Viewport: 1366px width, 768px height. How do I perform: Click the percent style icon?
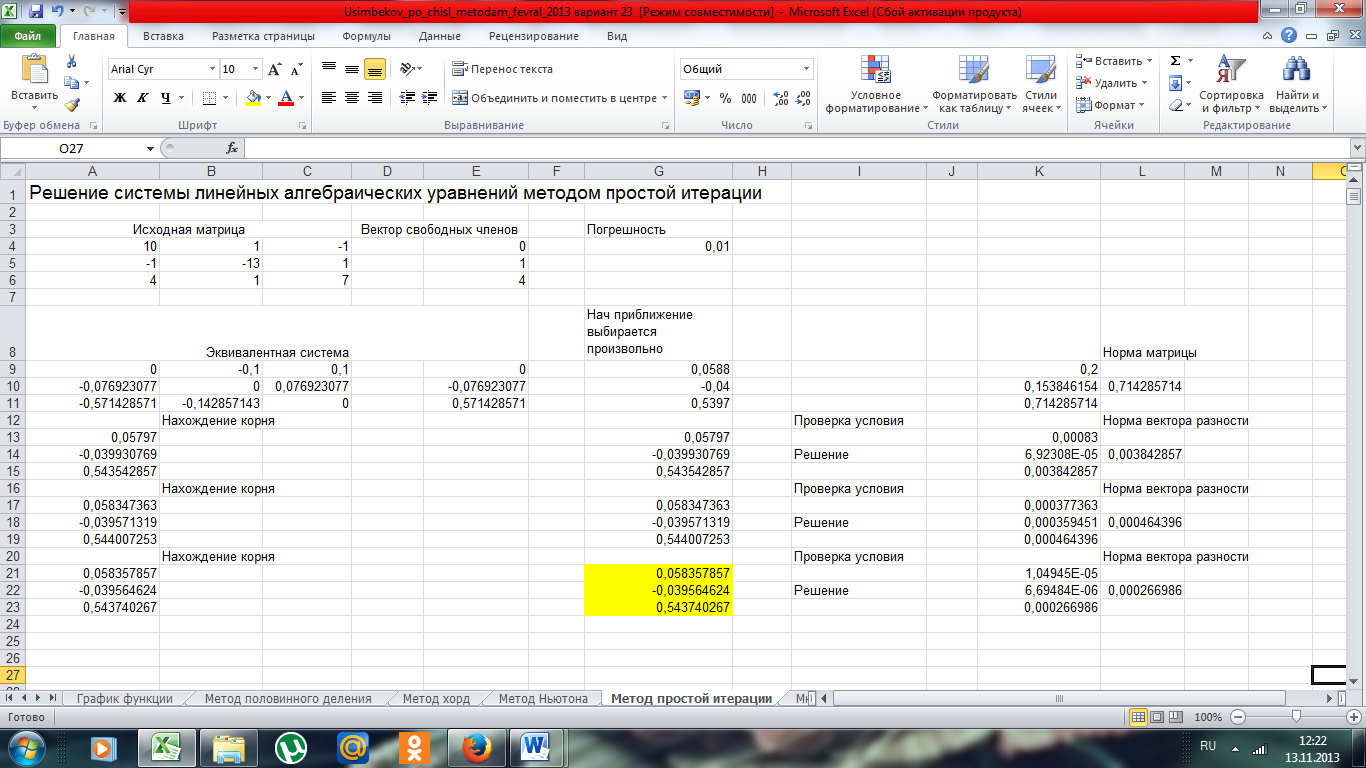[x=726, y=98]
